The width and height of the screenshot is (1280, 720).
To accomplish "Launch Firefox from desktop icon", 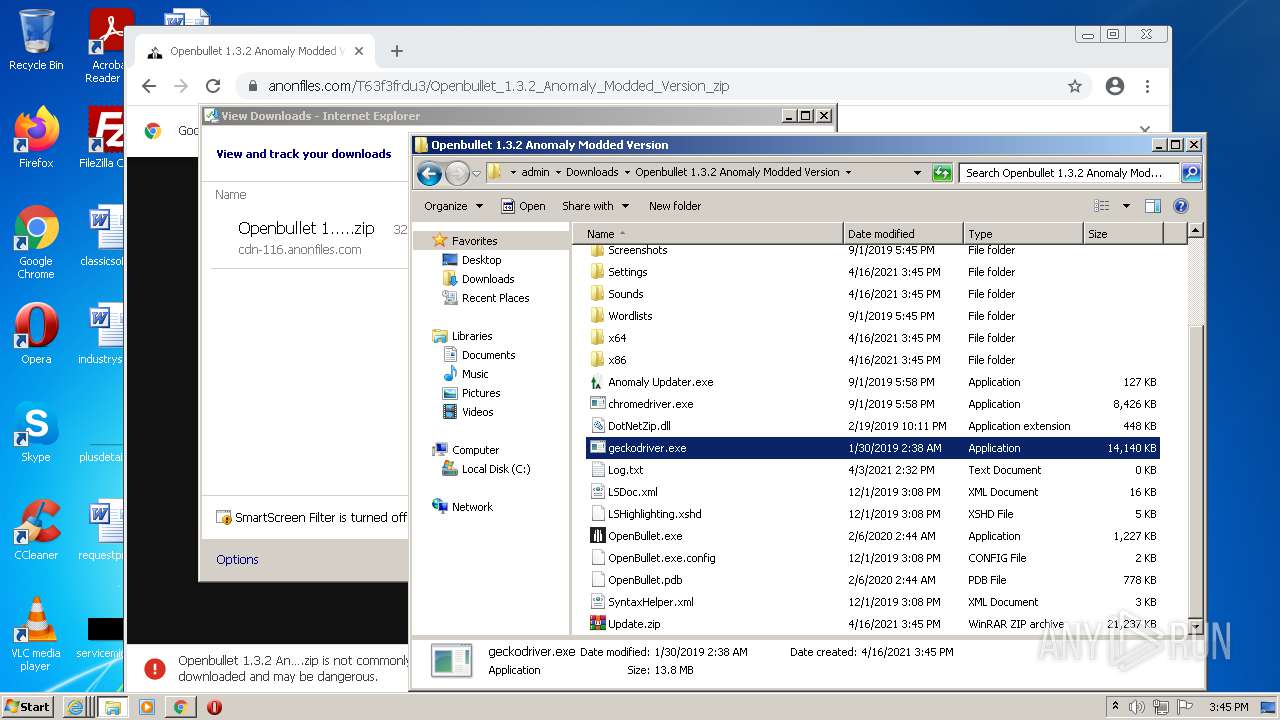I will click(36, 137).
